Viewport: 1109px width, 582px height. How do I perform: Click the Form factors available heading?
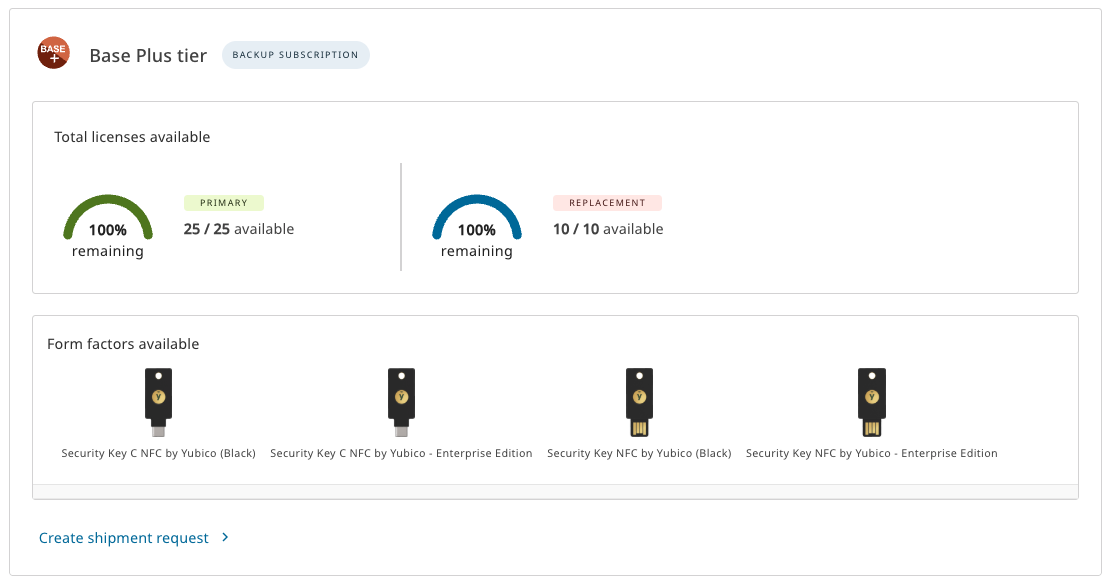[123, 344]
